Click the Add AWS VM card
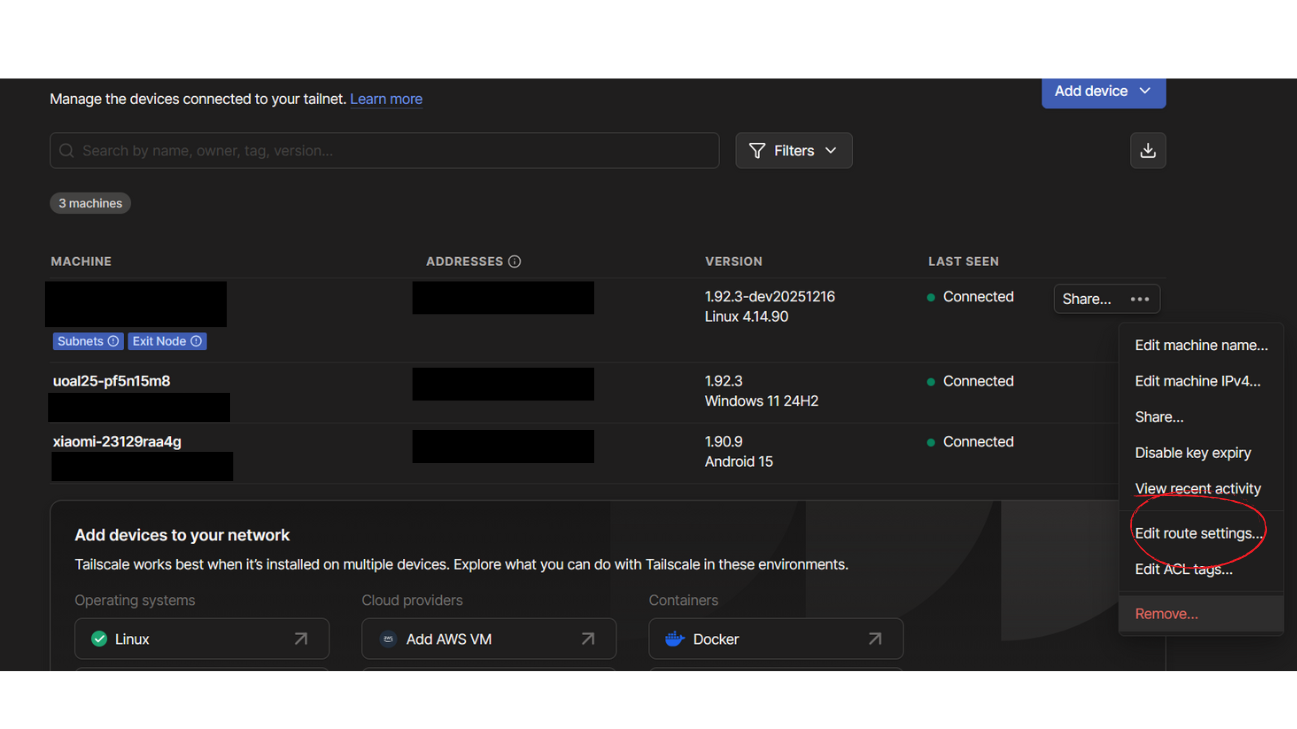The height and width of the screenshot is (729, 1297). [489, 639]
